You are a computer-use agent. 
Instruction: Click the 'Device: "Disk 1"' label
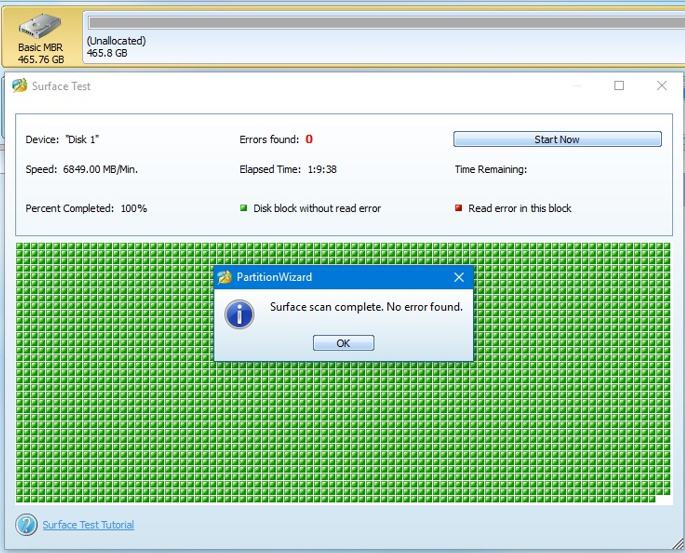click(x=62, y=139)
